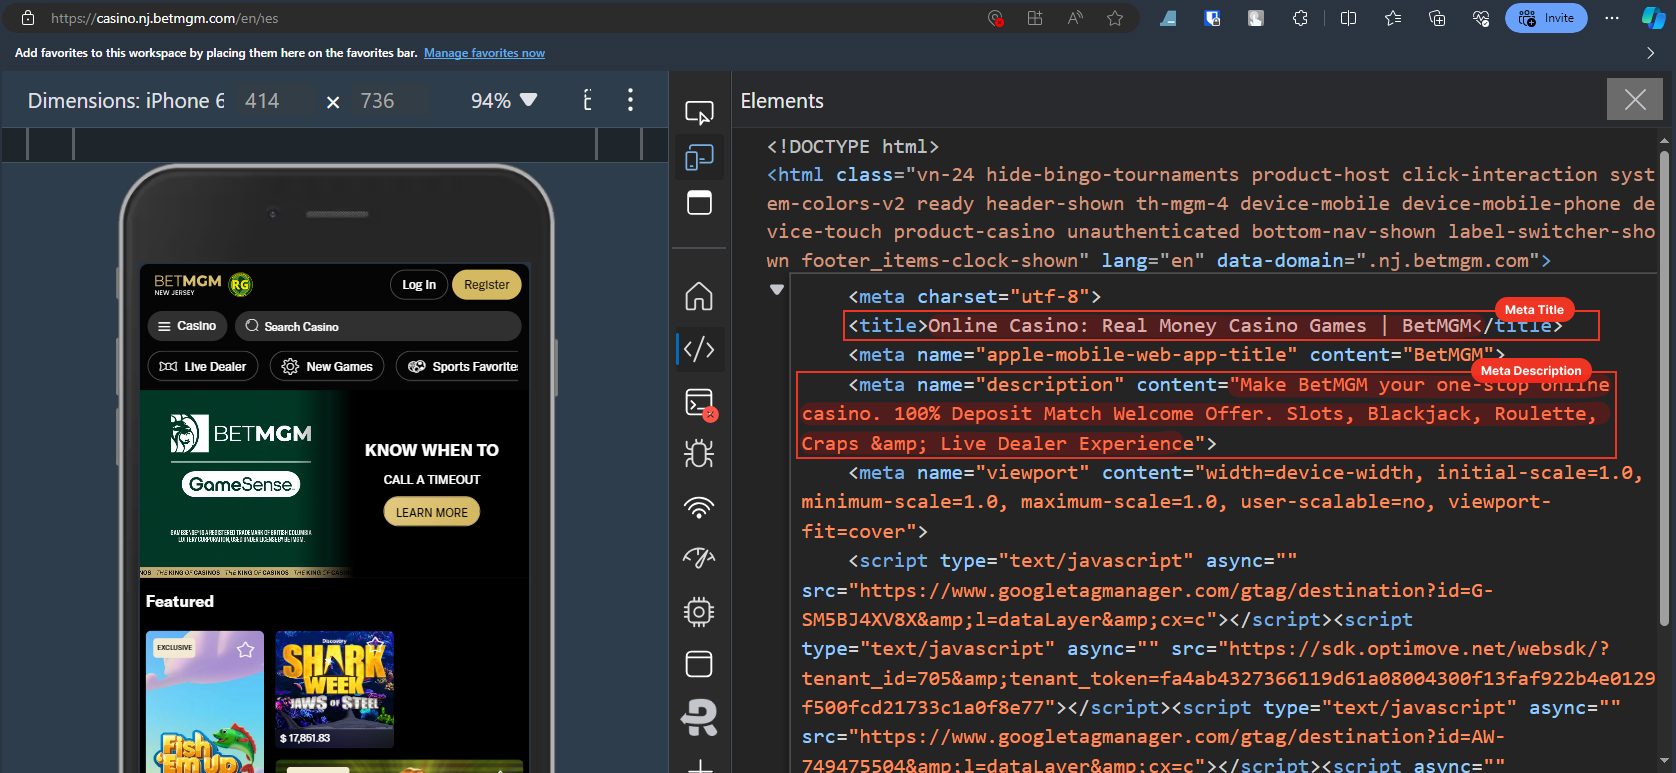Open the Fish 'Em Up game thumbnail
The height and width of the screenshot is (773, 1676).
(205, 702)
